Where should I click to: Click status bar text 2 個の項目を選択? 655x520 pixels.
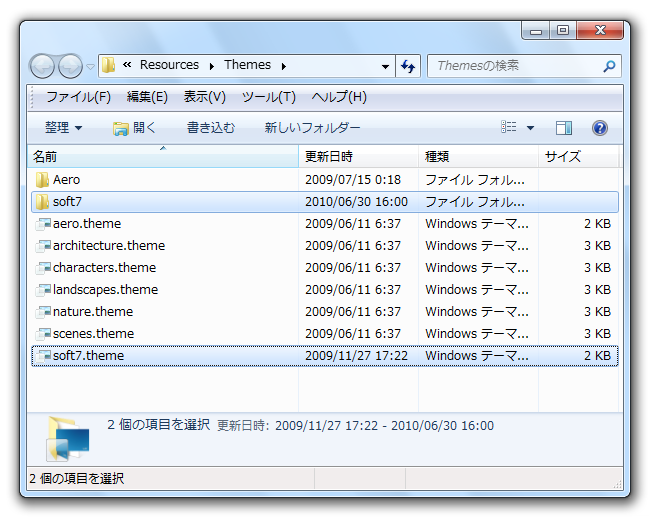point(77,479)
